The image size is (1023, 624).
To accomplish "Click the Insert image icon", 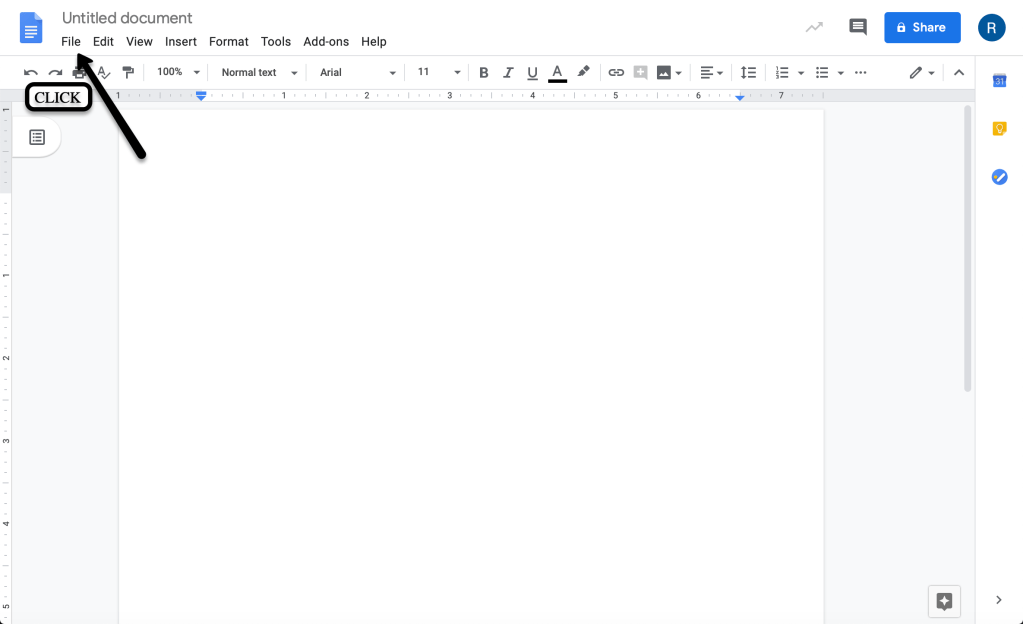I will [x=663, y=73].
